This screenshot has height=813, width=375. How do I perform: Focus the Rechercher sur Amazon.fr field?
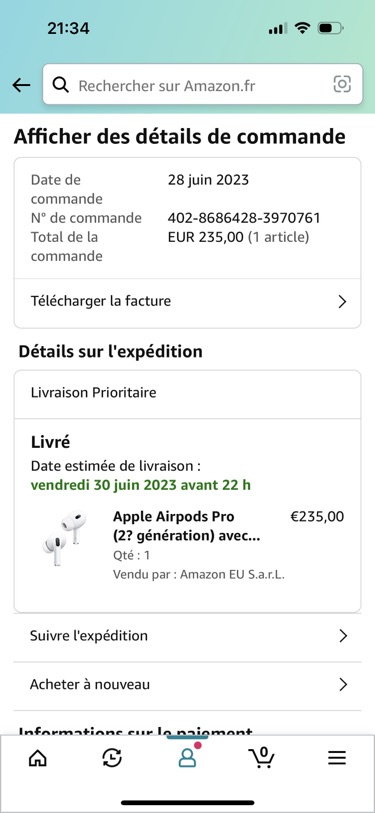pyautogui.click(x=202, y=84)
